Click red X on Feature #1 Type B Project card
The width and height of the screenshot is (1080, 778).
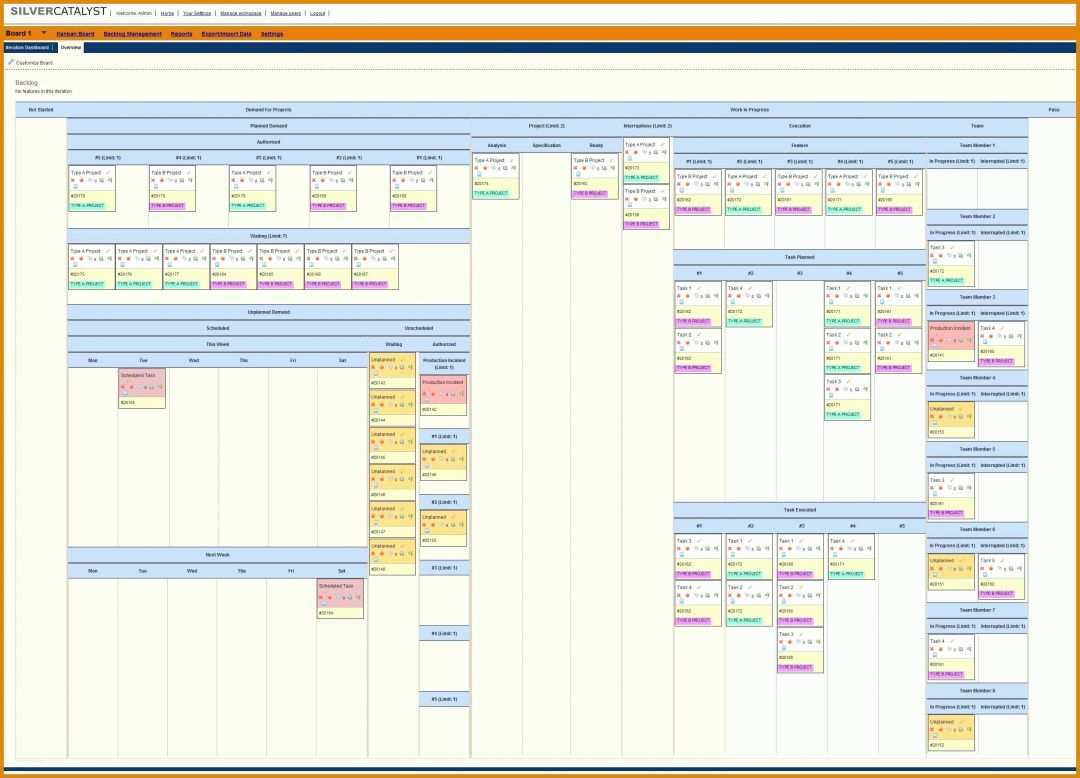679,185
